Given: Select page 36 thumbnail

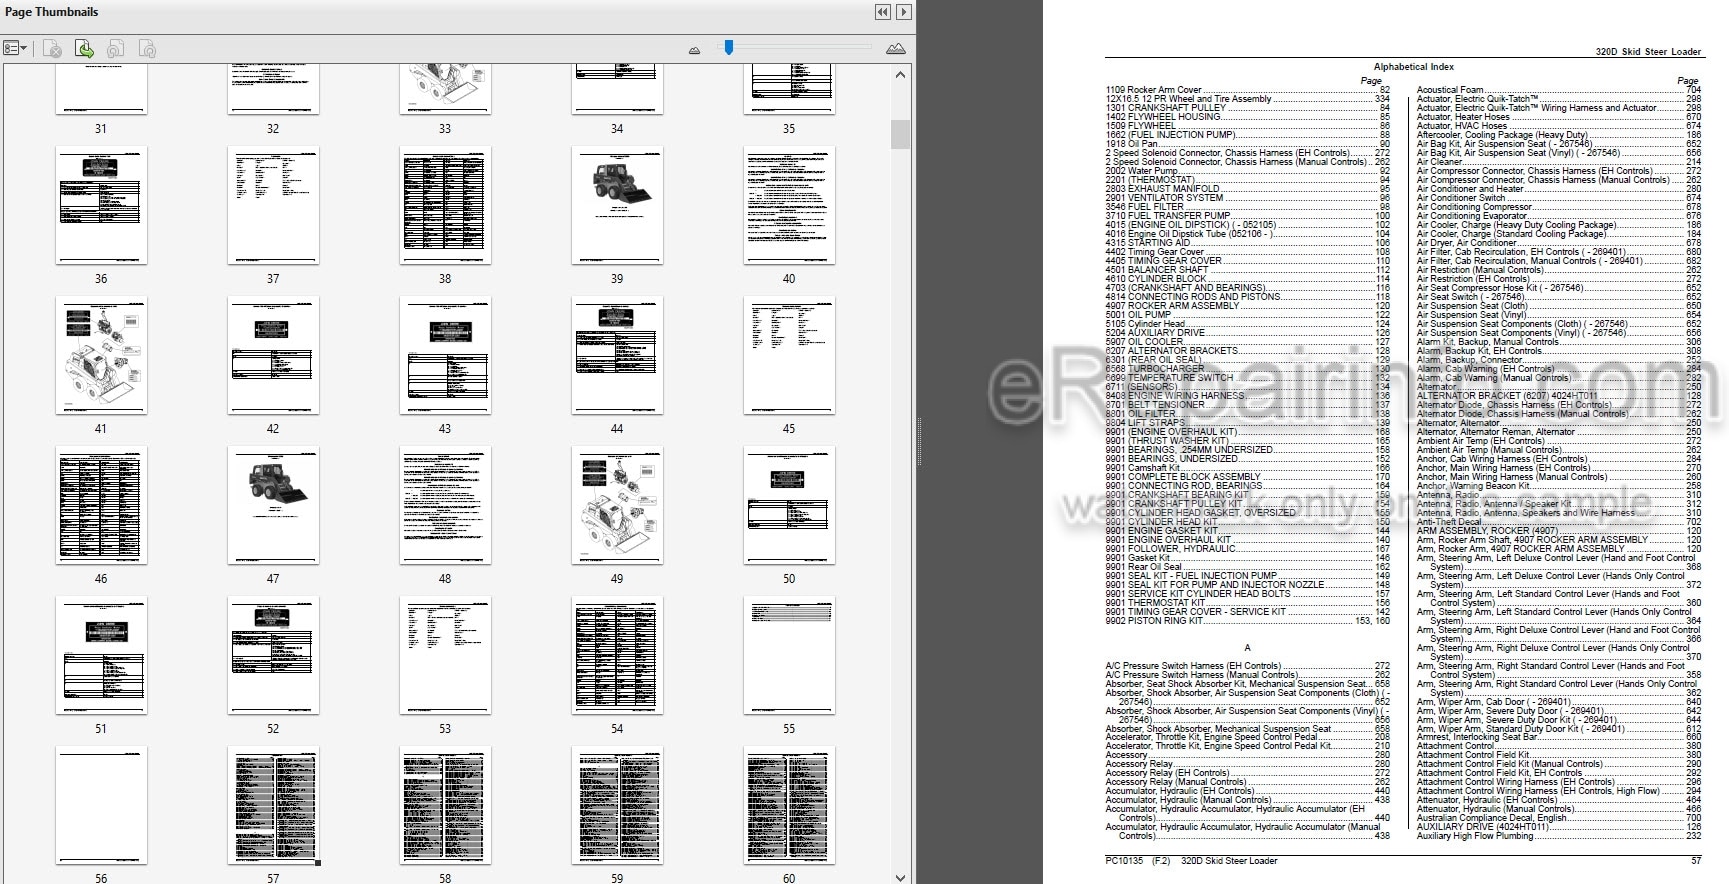Looking at the screenshot, I should [x=101, y=205].
